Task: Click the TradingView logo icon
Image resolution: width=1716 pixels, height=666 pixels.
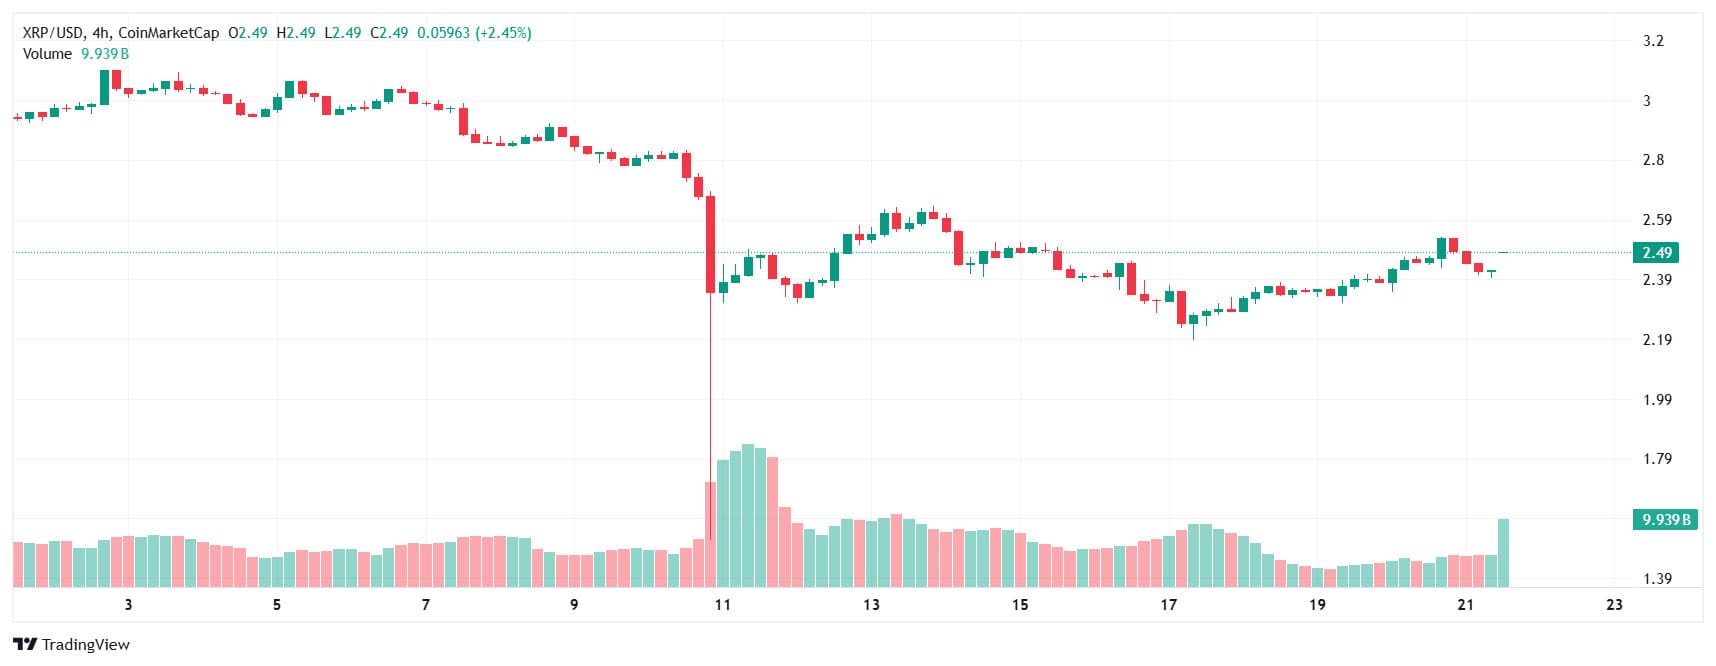Action: click(25, 645)
